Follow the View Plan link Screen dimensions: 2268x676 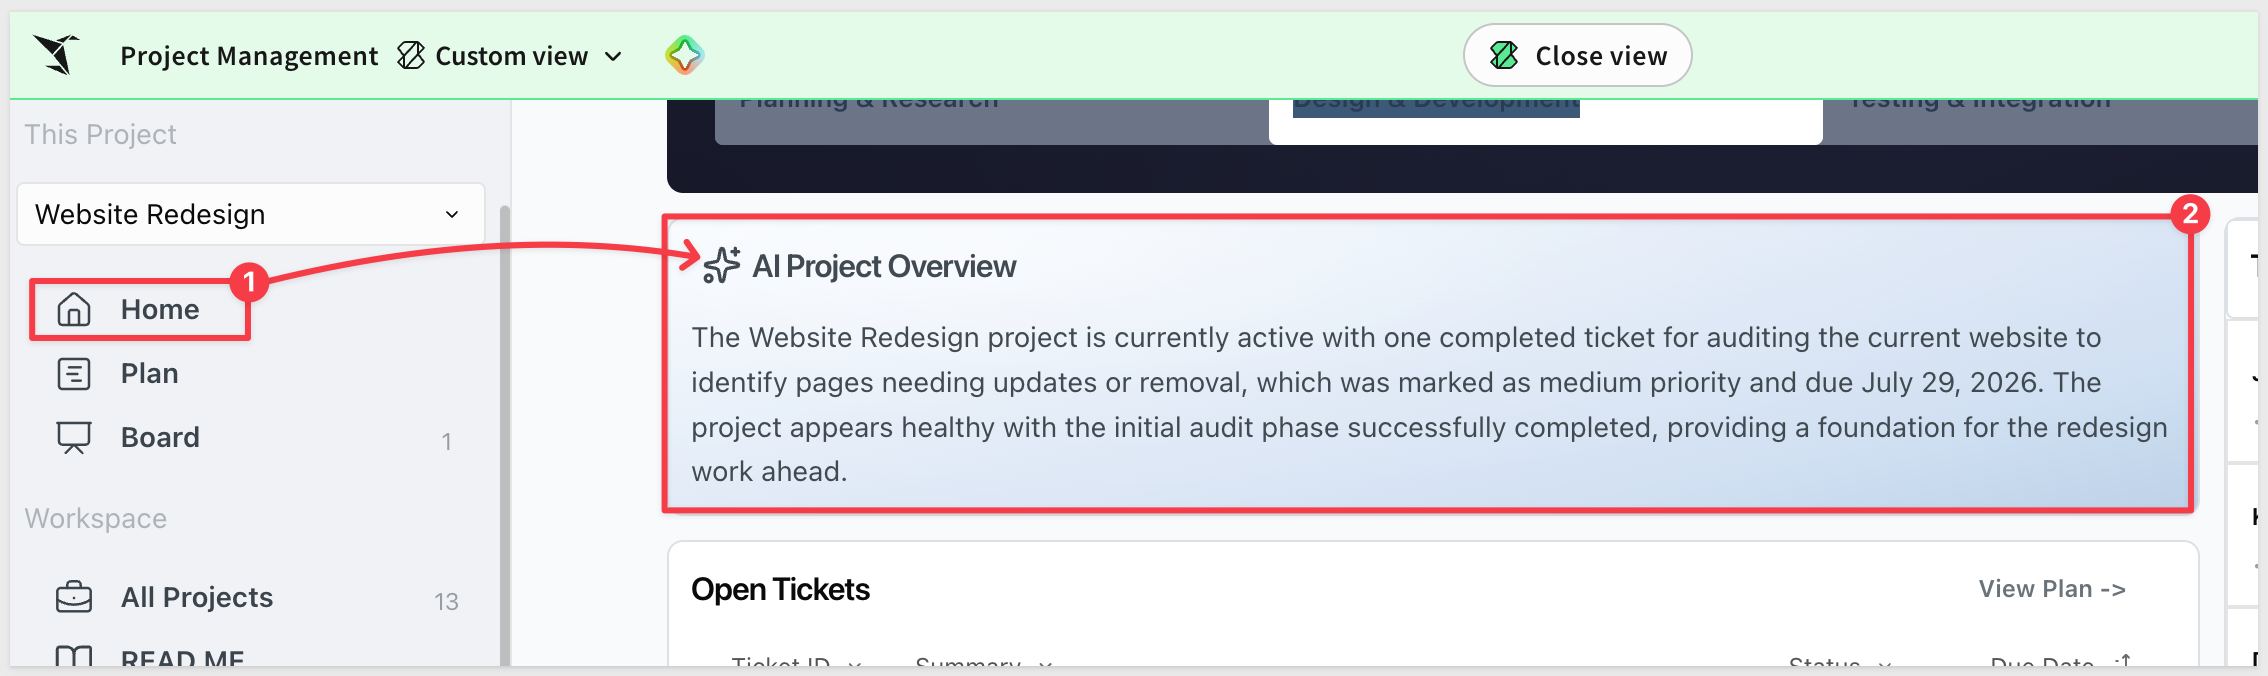[2052, 589]
